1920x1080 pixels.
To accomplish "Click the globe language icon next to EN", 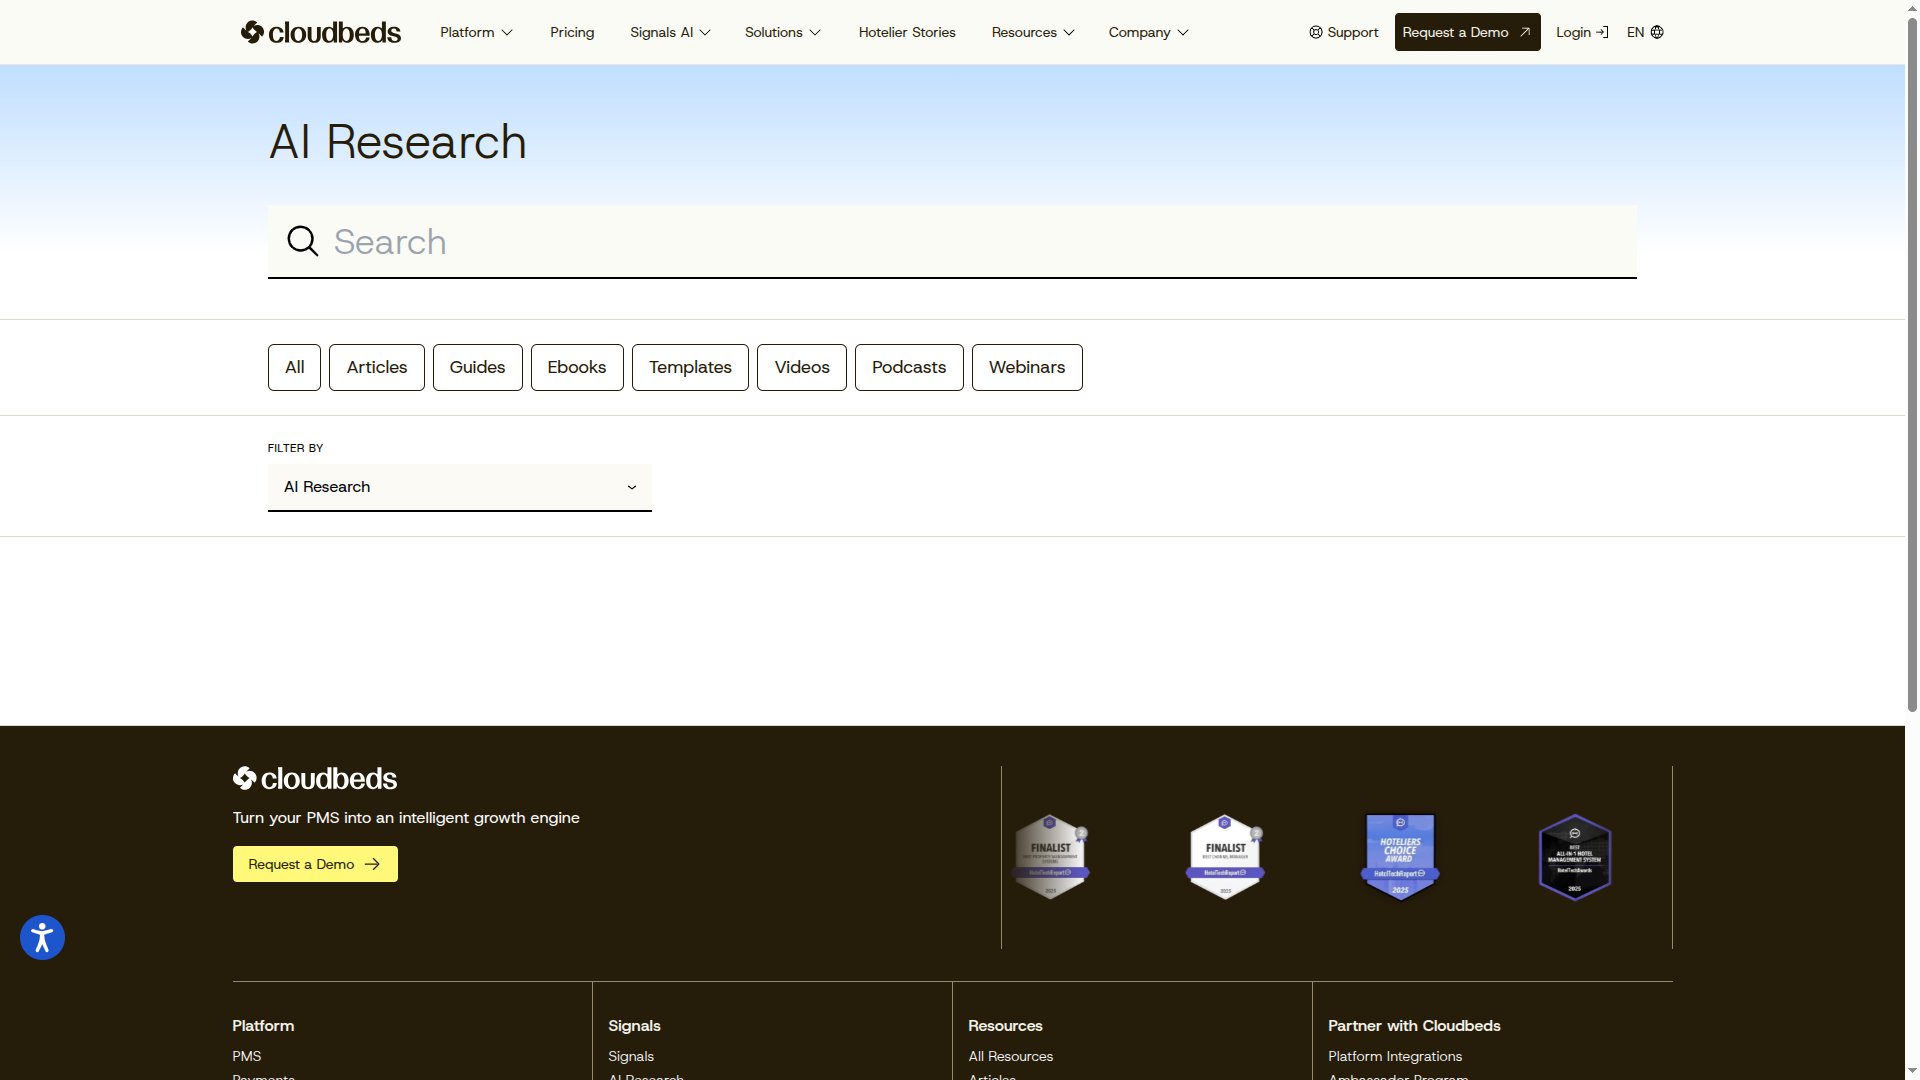I will (x=1657, y=32).
